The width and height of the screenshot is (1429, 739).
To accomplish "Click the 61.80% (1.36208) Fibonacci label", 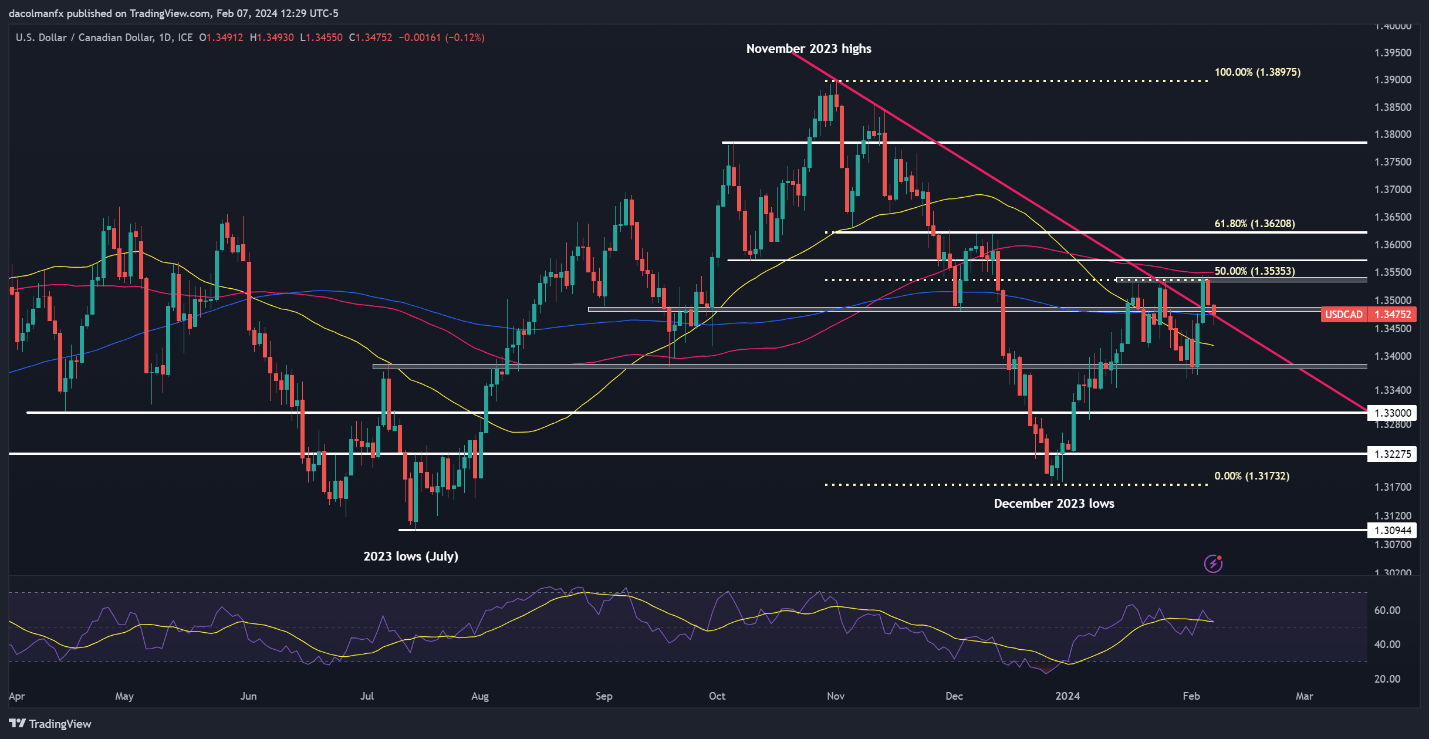I will (1254, 225).
